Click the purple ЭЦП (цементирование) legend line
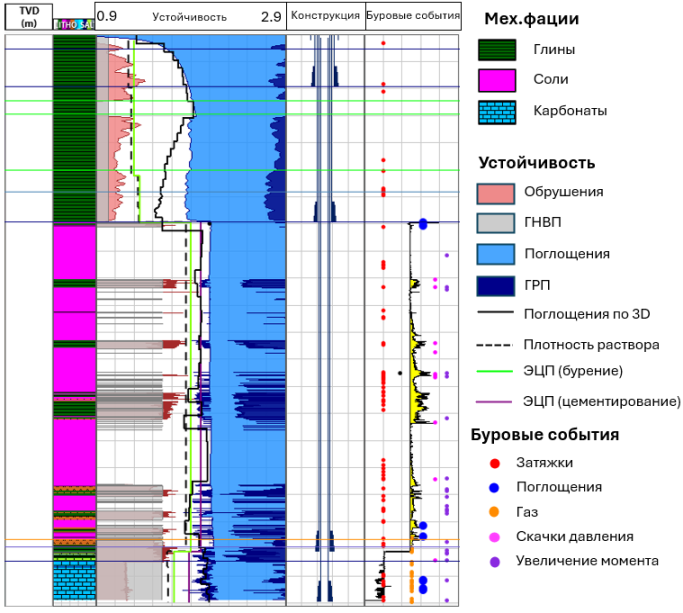 tap(494, 402)
